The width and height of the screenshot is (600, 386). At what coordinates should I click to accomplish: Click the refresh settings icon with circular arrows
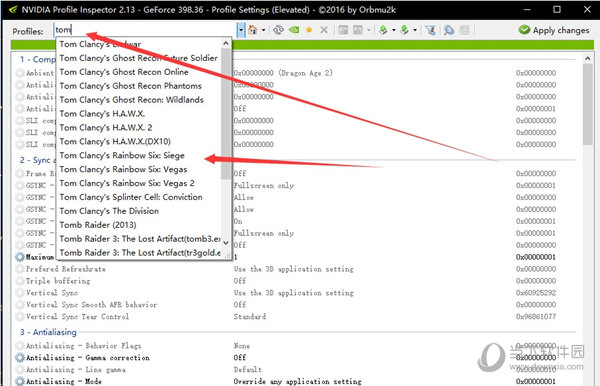[x=278, y=30]
